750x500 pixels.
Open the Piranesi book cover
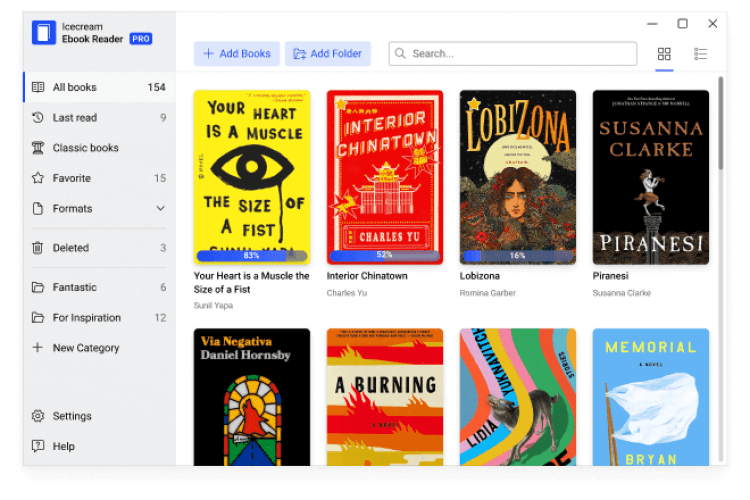click(x=651, y=177)
